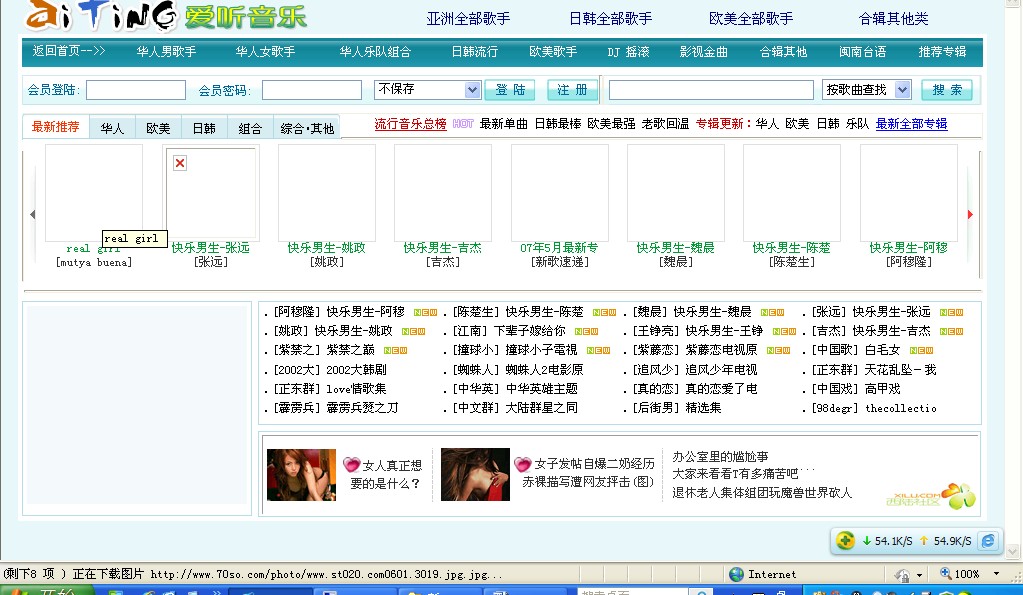
Task: Open the 日韩全部歌手 header link
Action: pyautogui.click(x=611, y=19)
